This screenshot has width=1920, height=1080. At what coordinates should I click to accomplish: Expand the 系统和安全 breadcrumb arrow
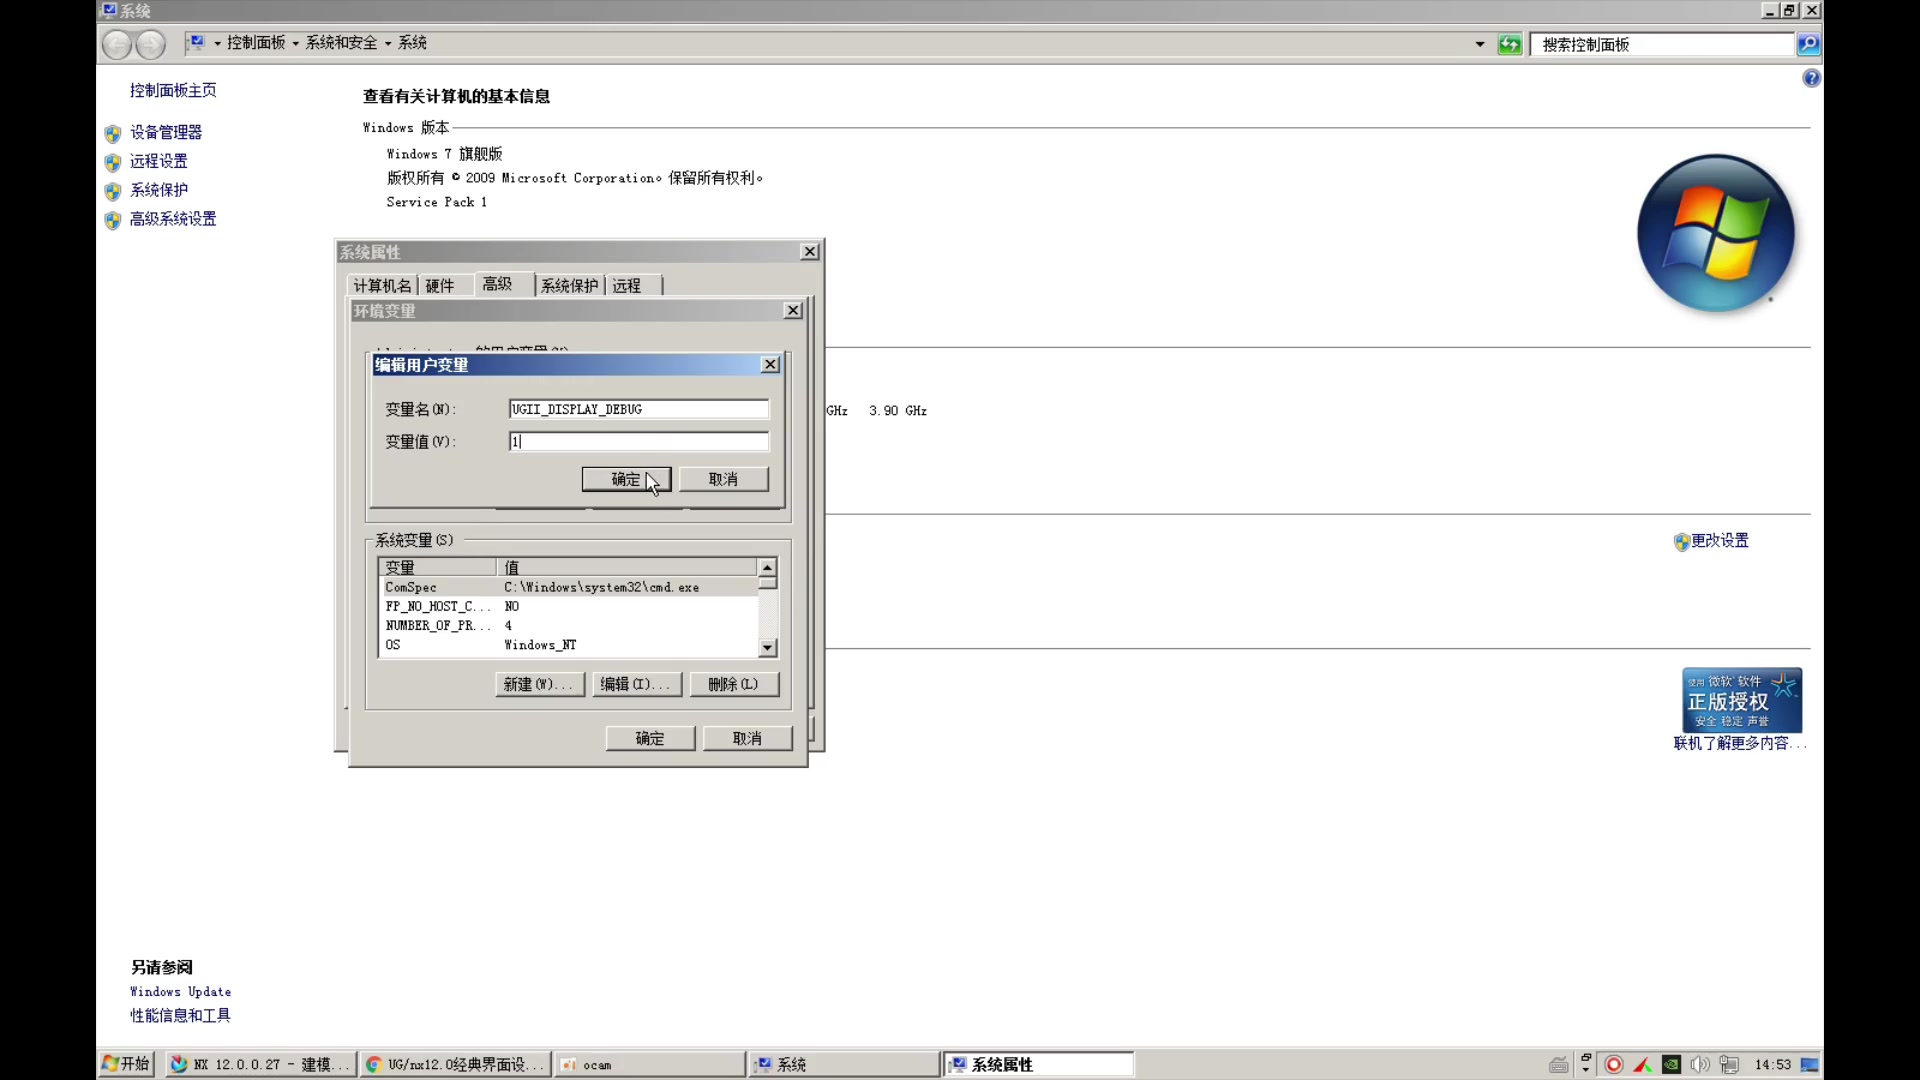(x=388, y=43)
